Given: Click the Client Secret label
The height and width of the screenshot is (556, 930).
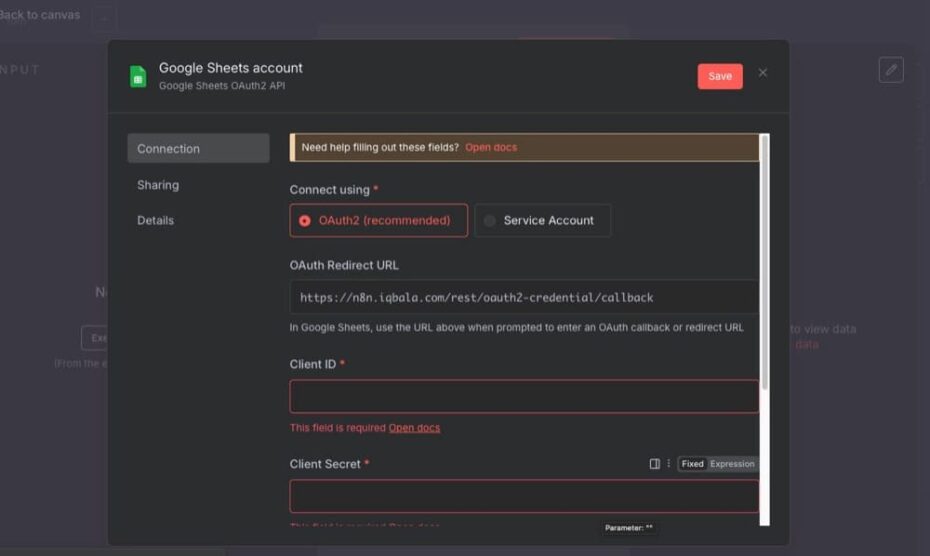Looking at the screenshot, I should click(324, 463).
